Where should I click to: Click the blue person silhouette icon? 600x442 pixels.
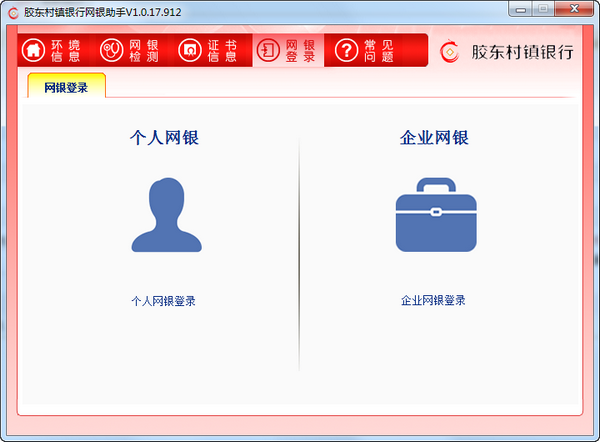[166, 215]
